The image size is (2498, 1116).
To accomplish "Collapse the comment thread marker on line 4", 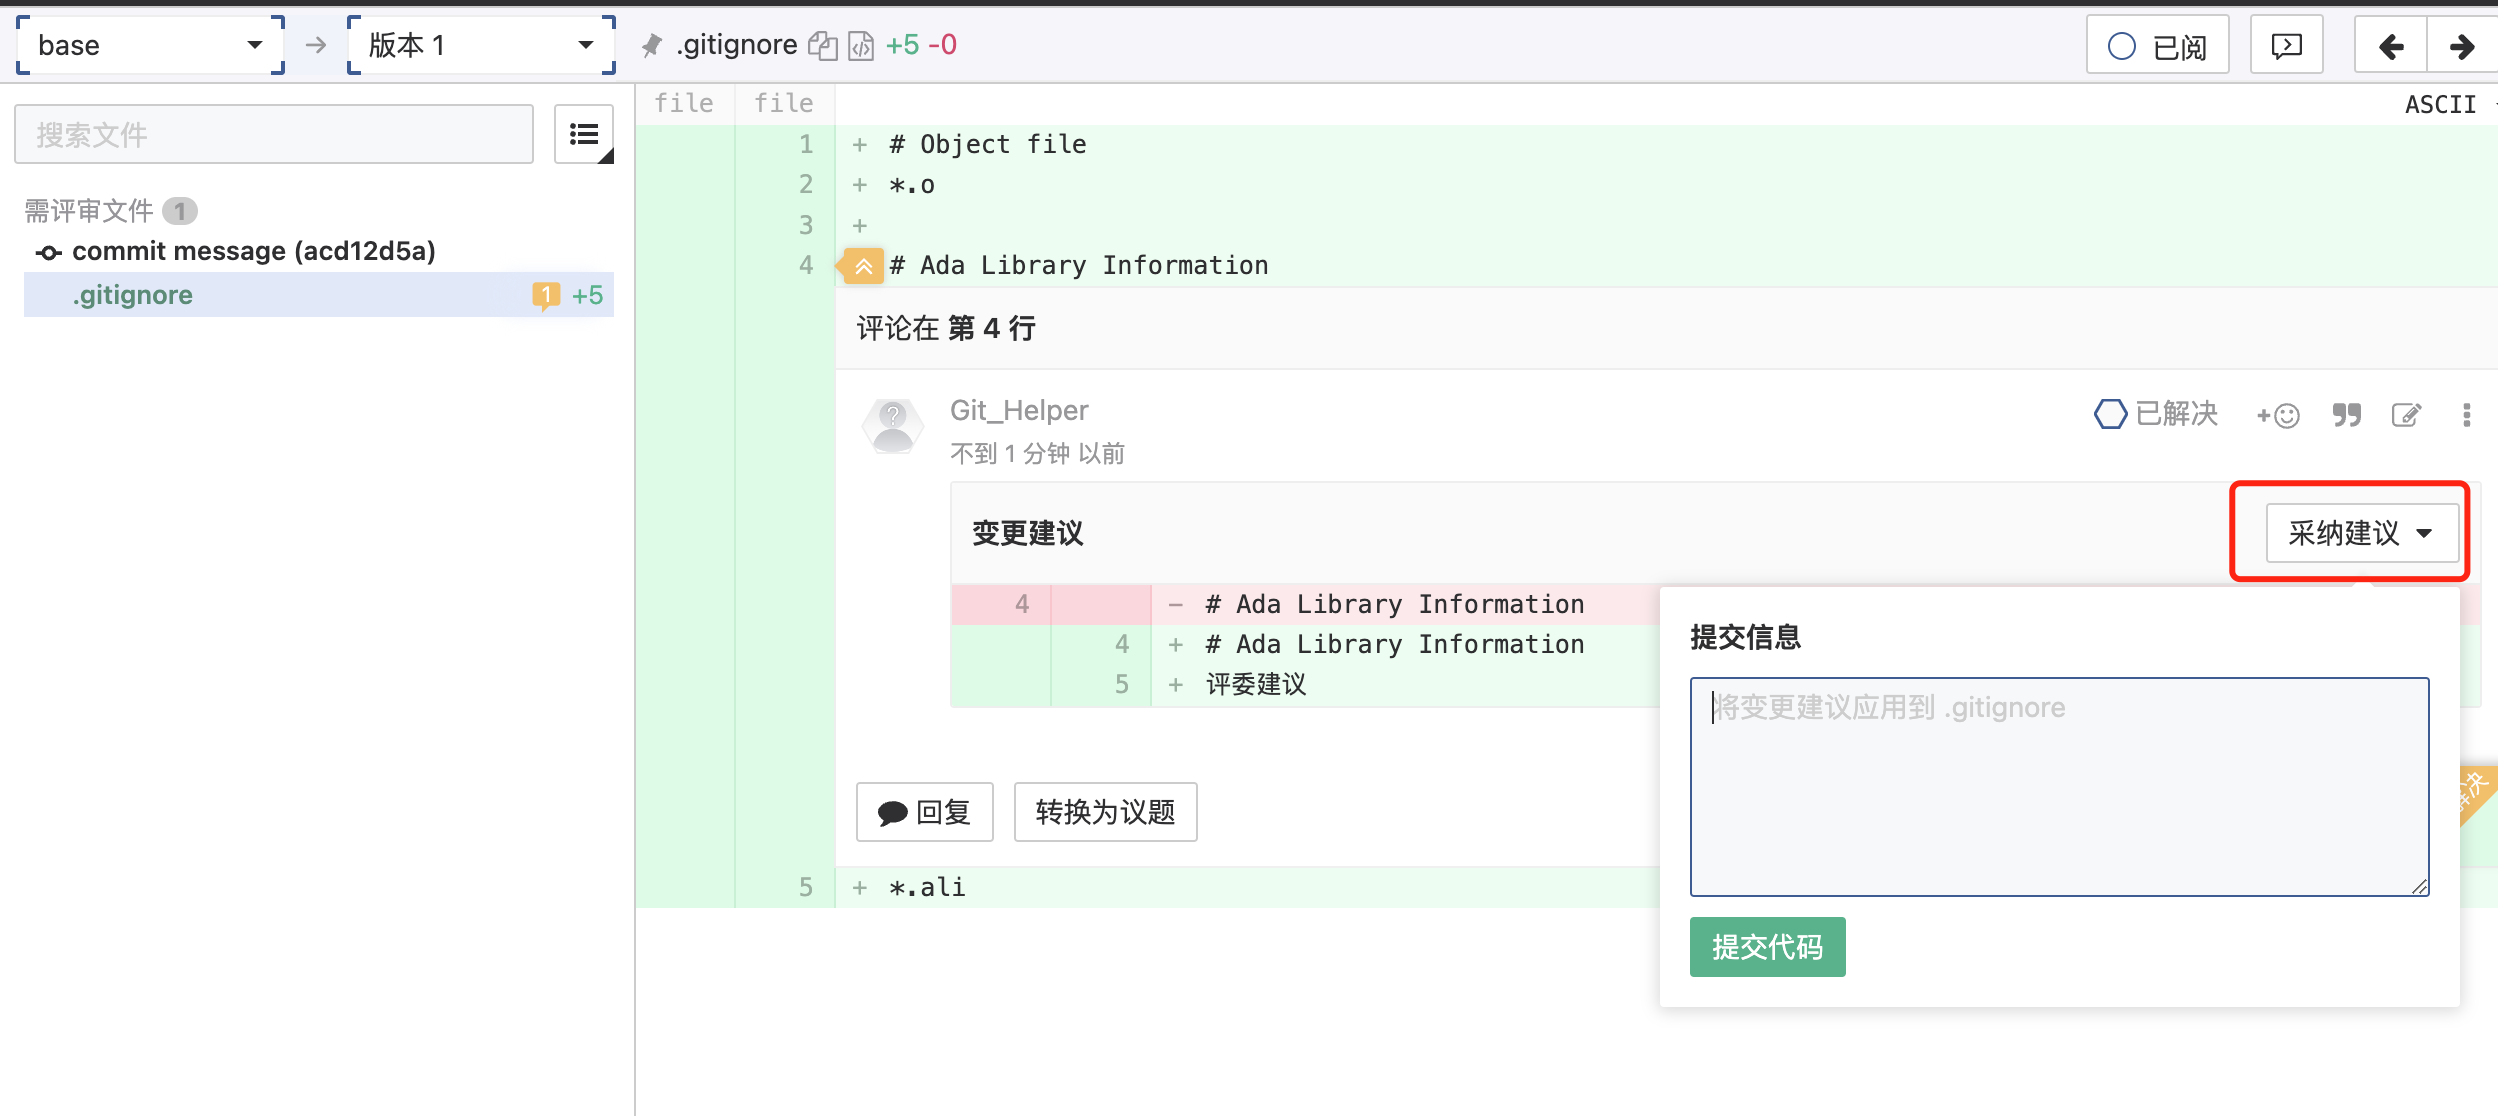I will pos(863,266).
